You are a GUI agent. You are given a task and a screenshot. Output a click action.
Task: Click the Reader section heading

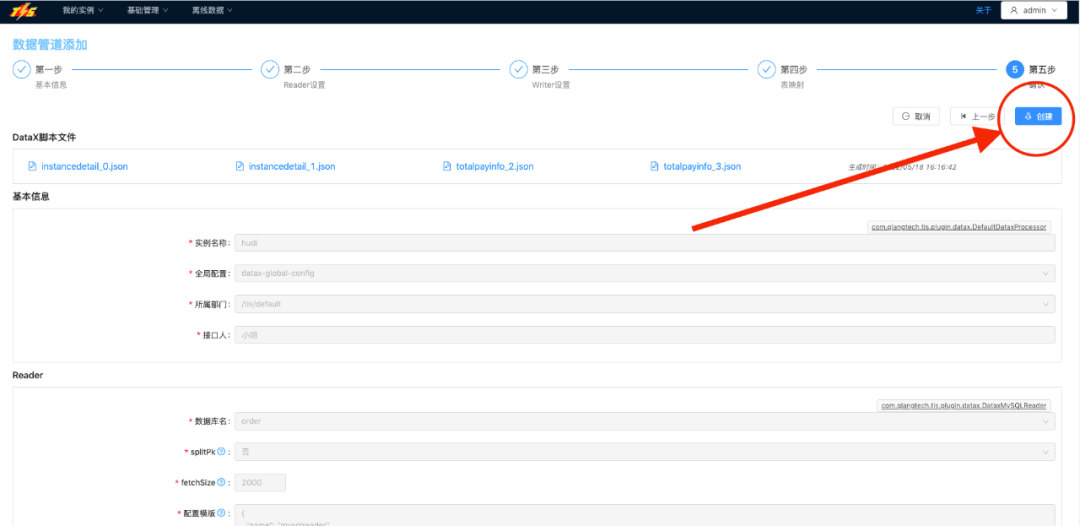(x=28, y=375)
